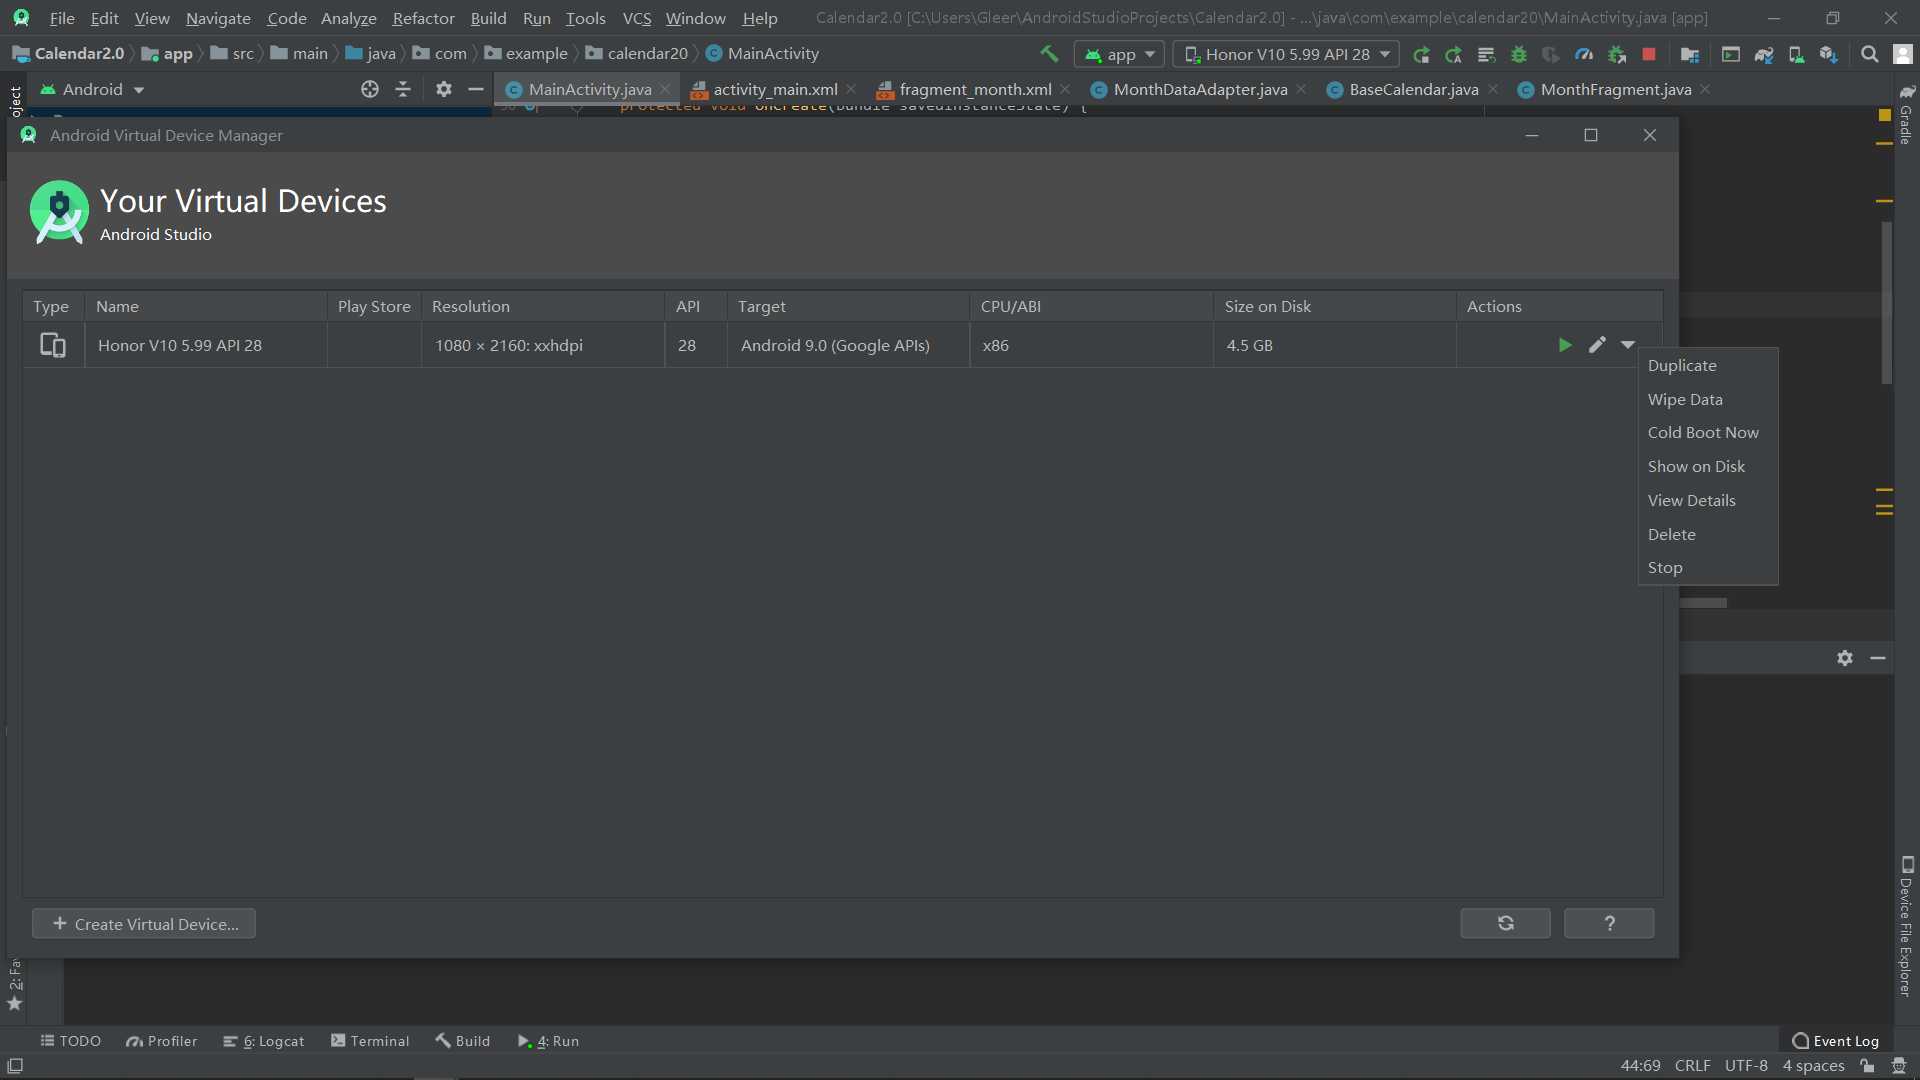
Task: Switch to the BaseCalendar.java tab
Action: (x=1414, y=89)
